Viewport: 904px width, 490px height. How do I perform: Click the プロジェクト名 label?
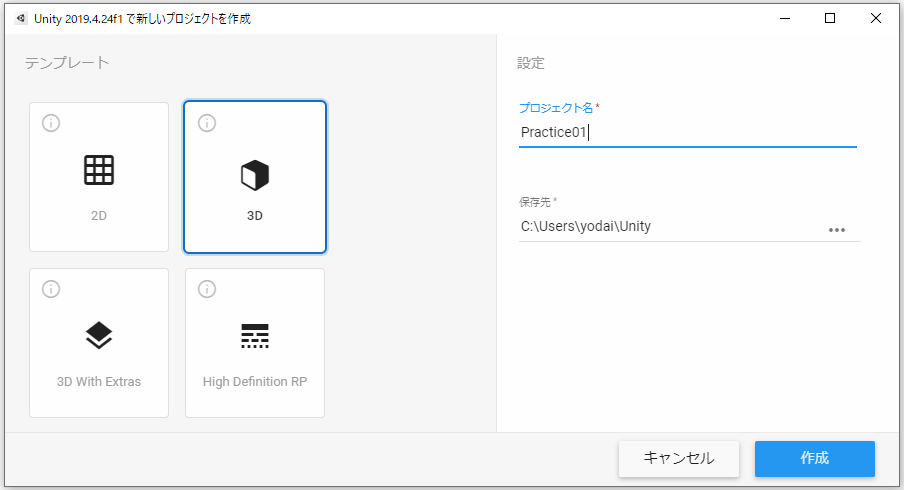coord(556,108)
